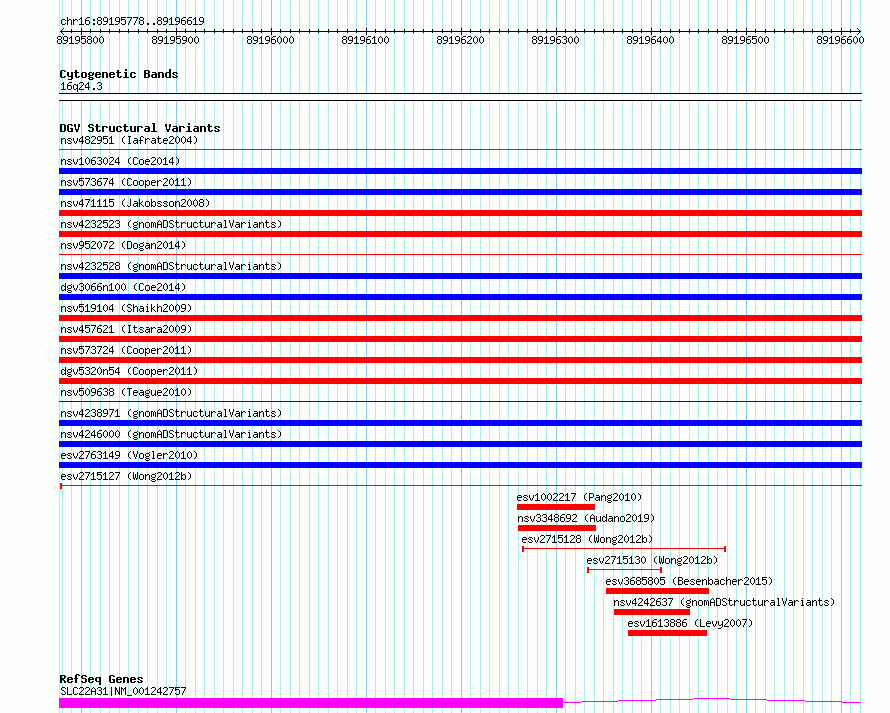The height and width of the screenshot is (713, 890).
Task: Open variant nsv952072 (Dogan2014)
Action: click(x=123, y=245)
